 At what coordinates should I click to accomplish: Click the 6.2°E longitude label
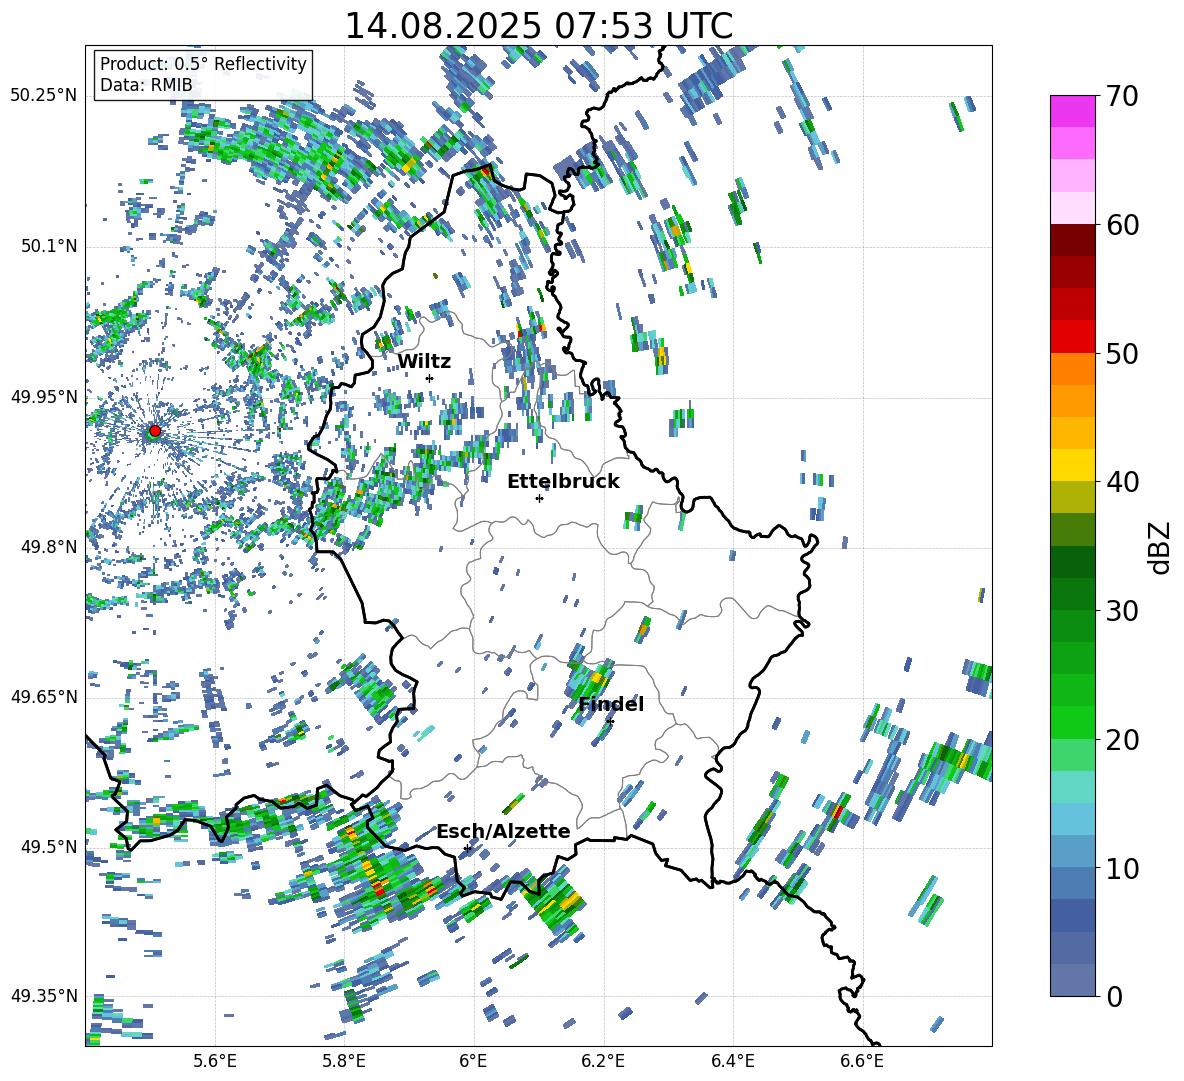click(x=603, y=1061)
